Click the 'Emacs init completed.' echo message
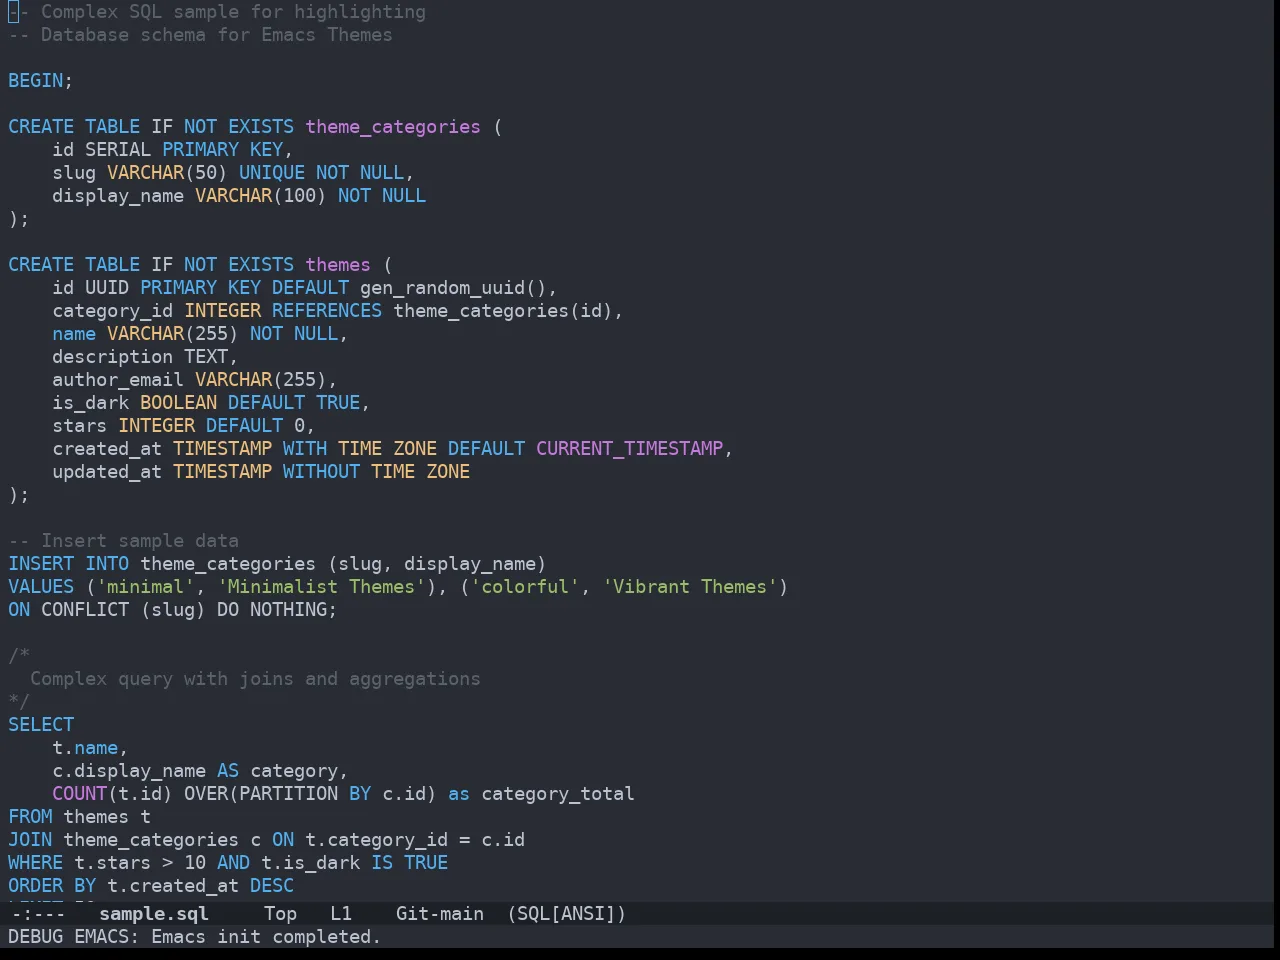 coord(266,936)
